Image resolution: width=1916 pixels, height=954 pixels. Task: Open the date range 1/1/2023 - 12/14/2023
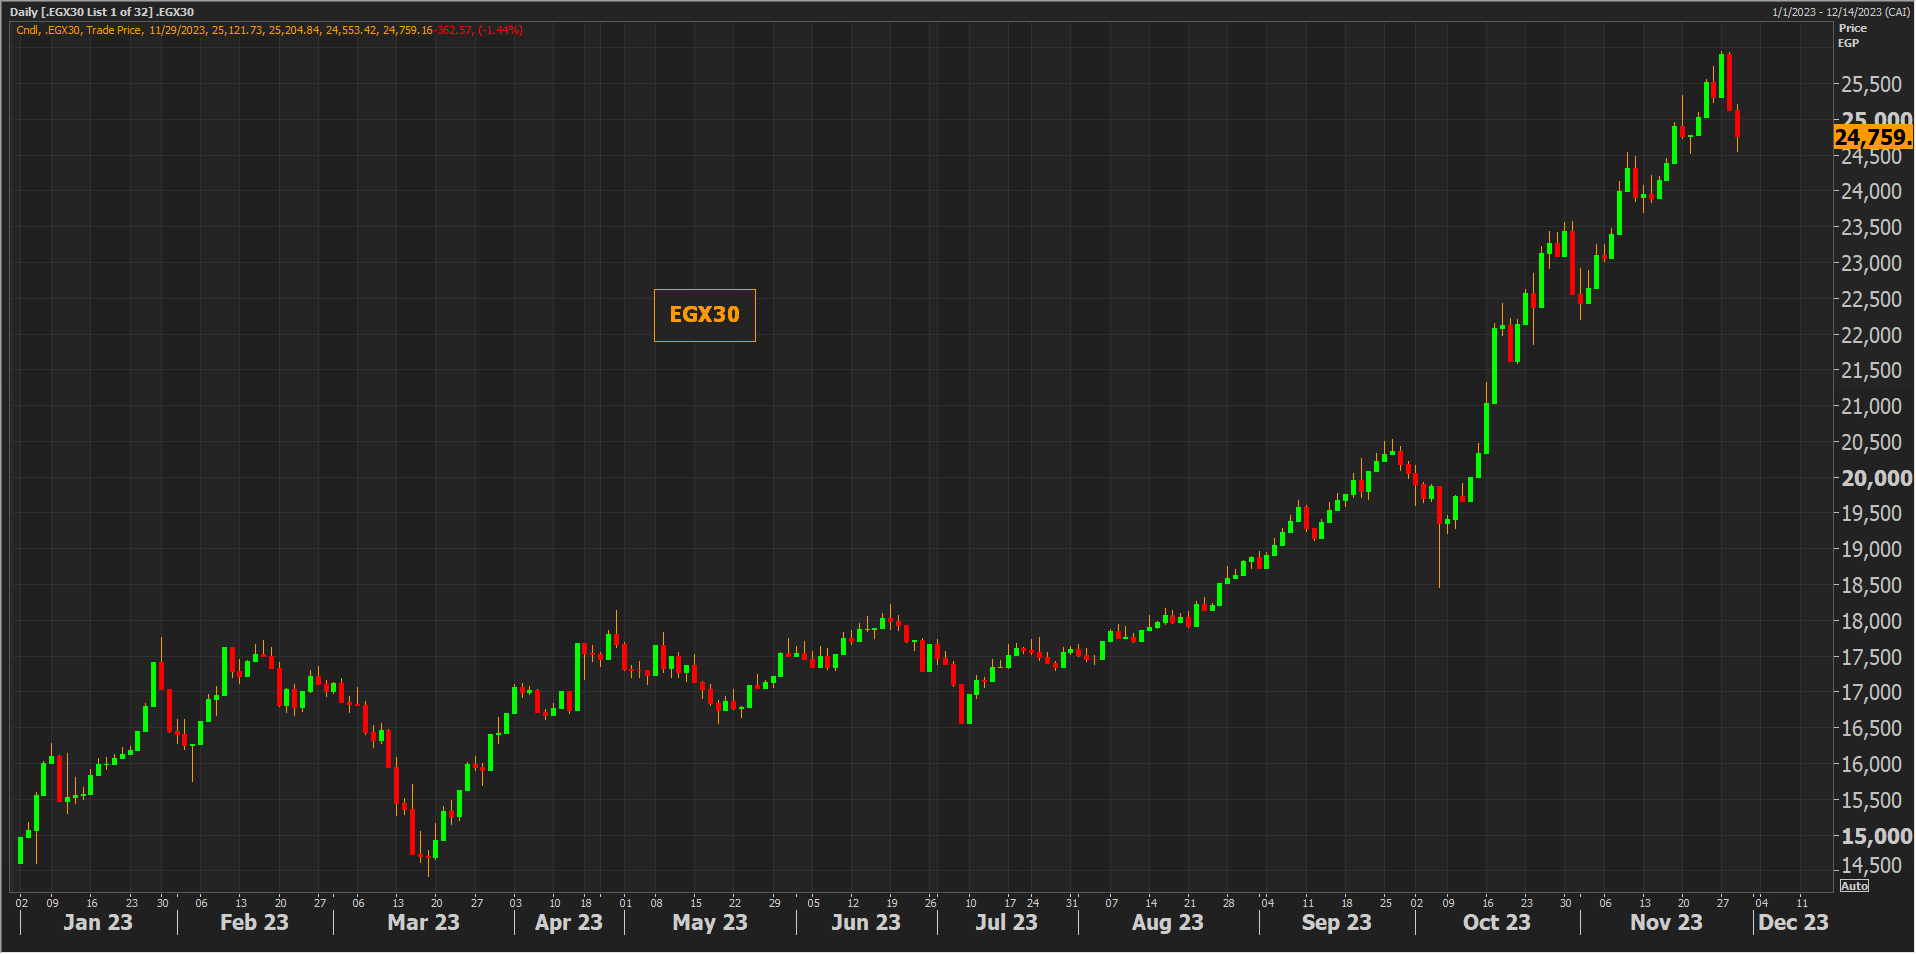[1840, 12]
